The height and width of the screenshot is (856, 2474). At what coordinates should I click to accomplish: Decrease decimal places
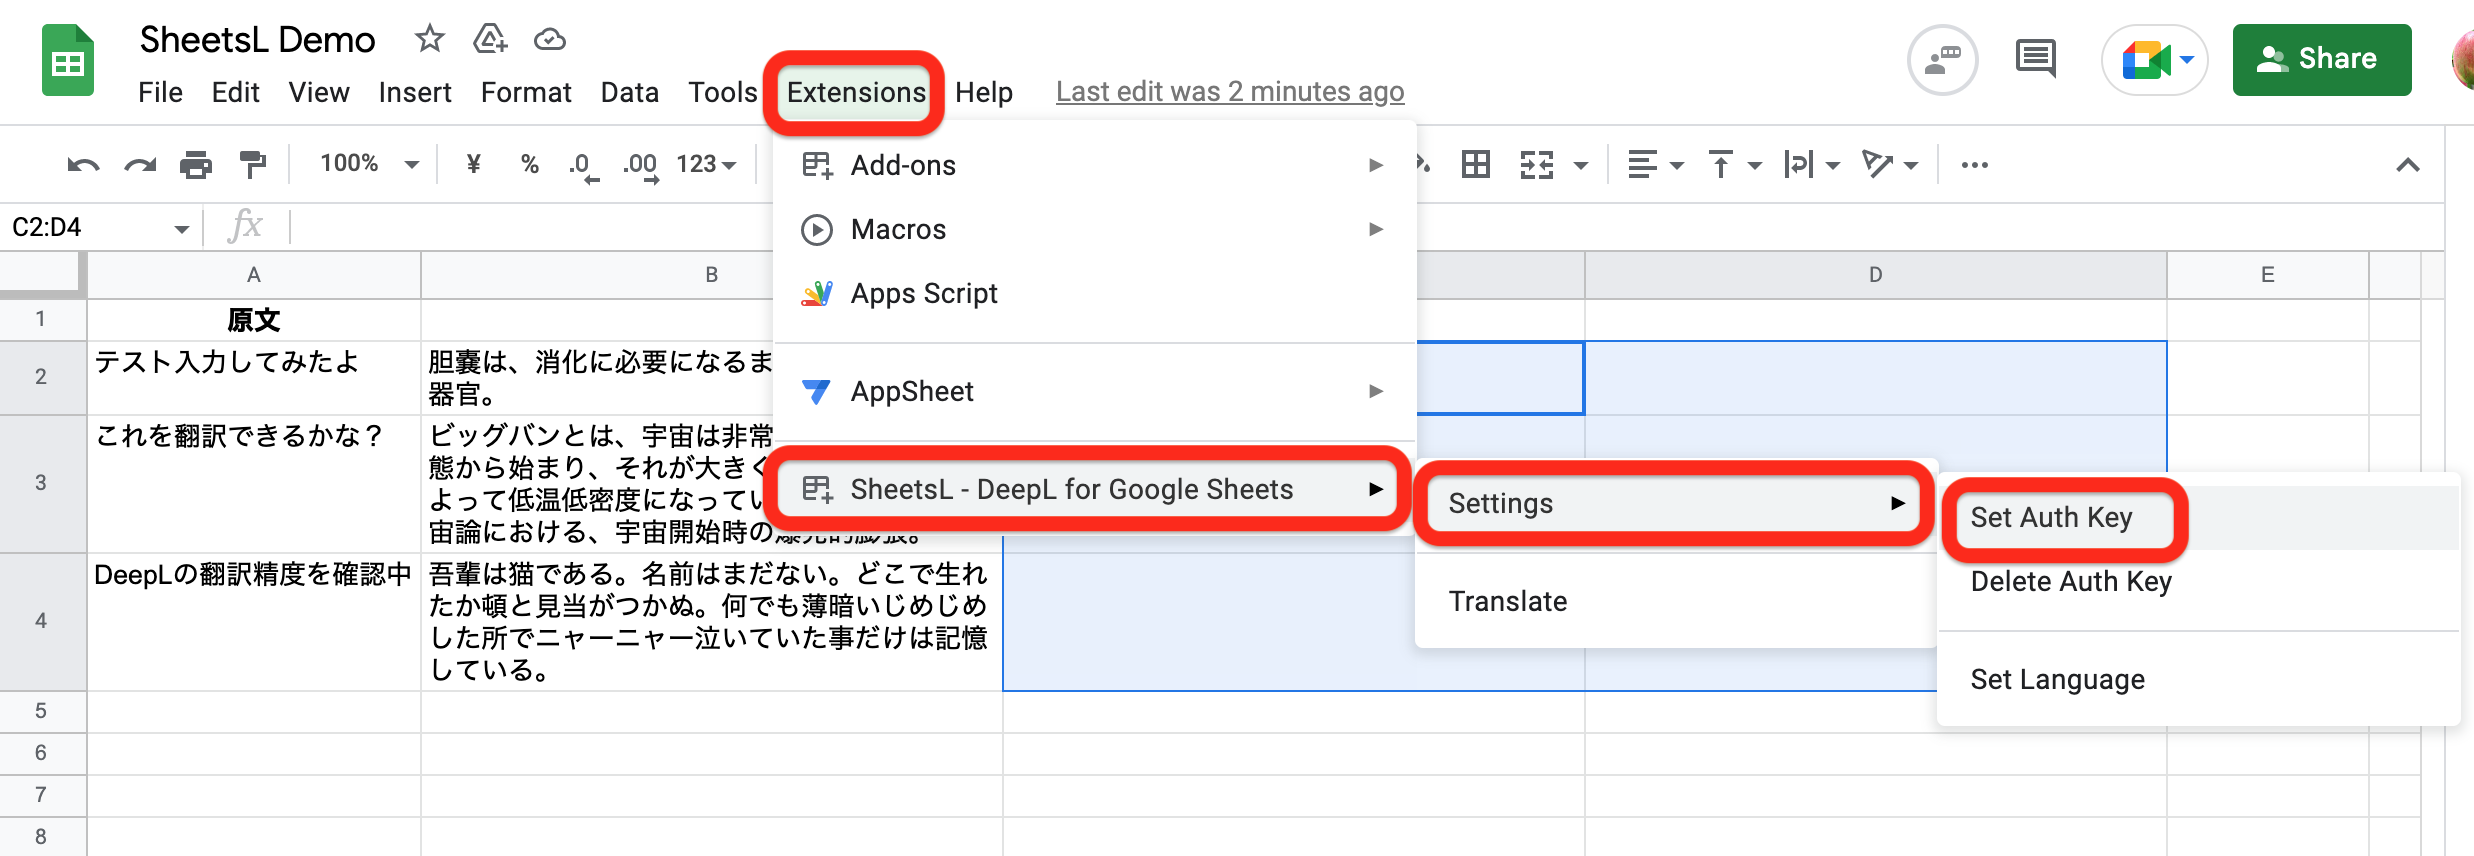coord(583,165)
